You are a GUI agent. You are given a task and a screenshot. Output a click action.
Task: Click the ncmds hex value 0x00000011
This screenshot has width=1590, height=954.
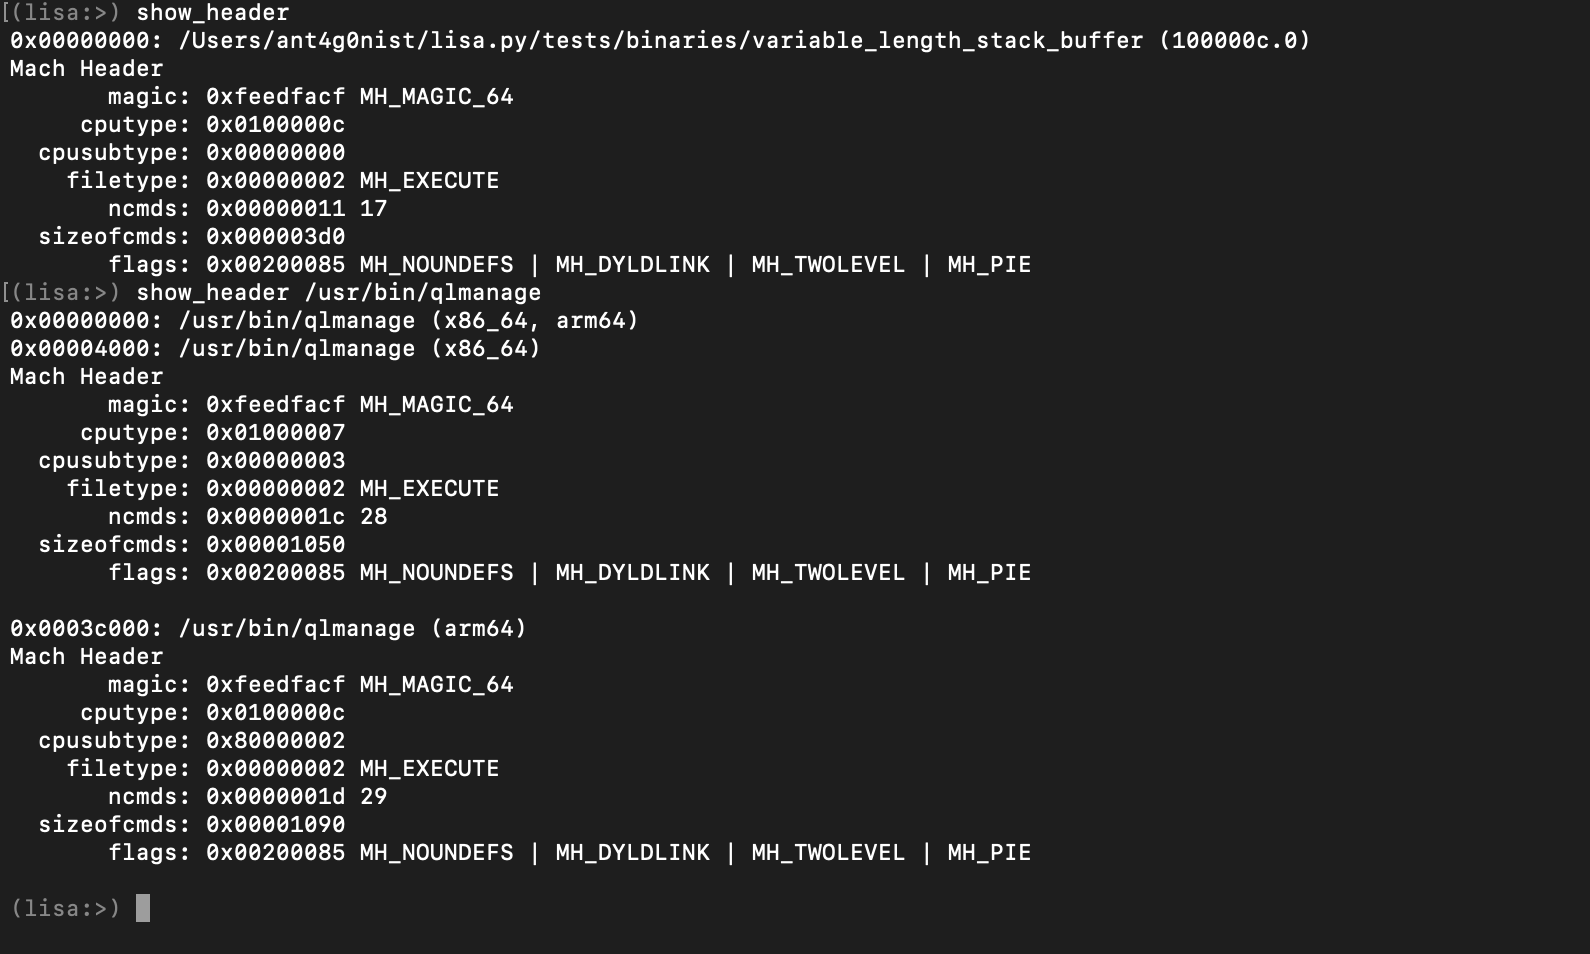pyautogui.click(x=275, y=209)
